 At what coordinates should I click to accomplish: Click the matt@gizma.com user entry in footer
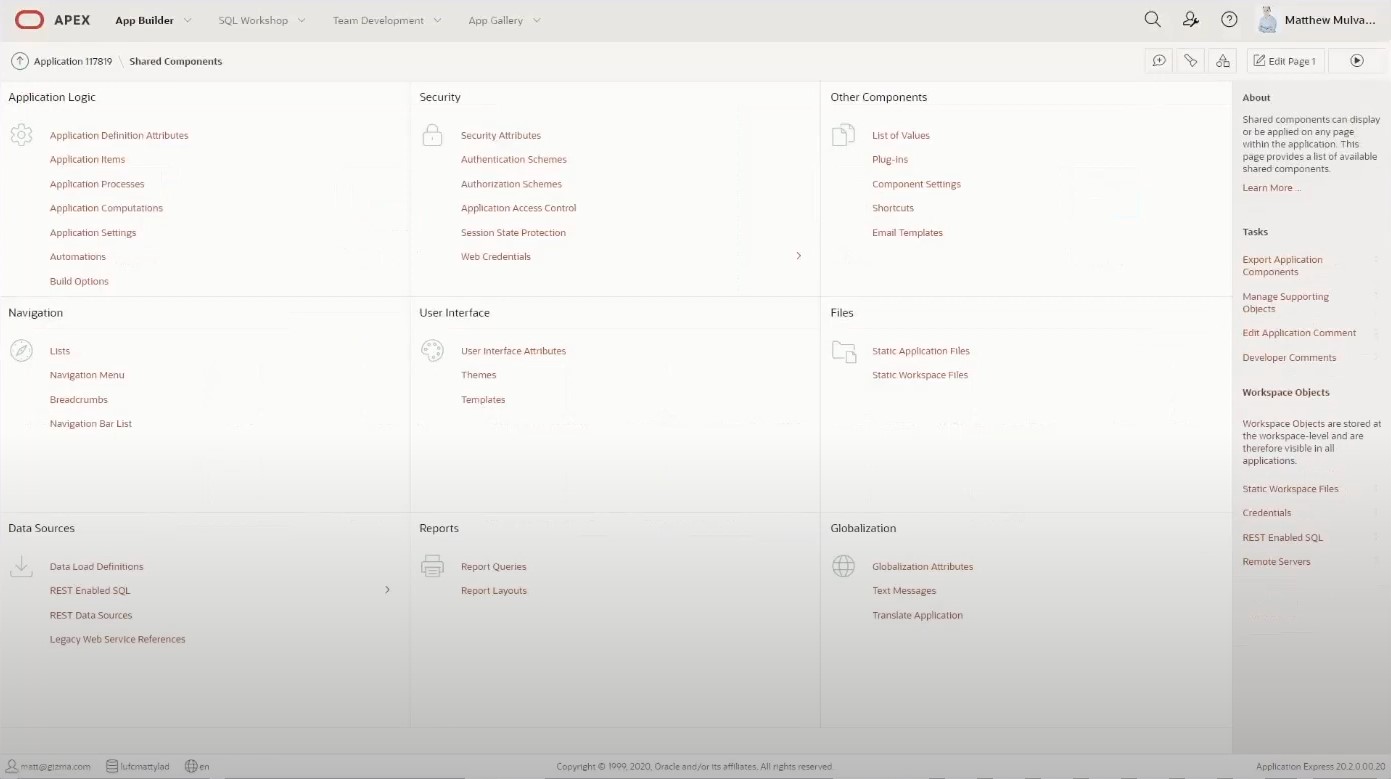coord(48,767)
